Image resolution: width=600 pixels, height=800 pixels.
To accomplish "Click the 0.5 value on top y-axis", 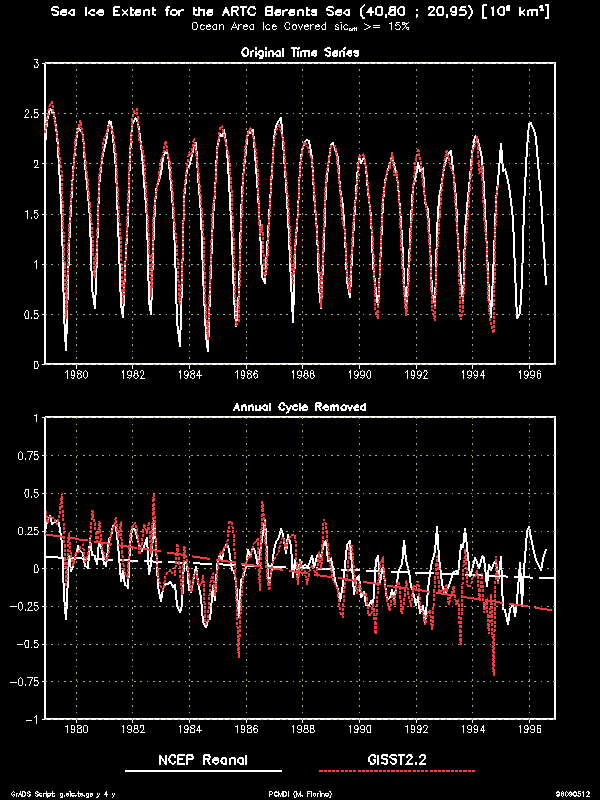I will [31, 315].
